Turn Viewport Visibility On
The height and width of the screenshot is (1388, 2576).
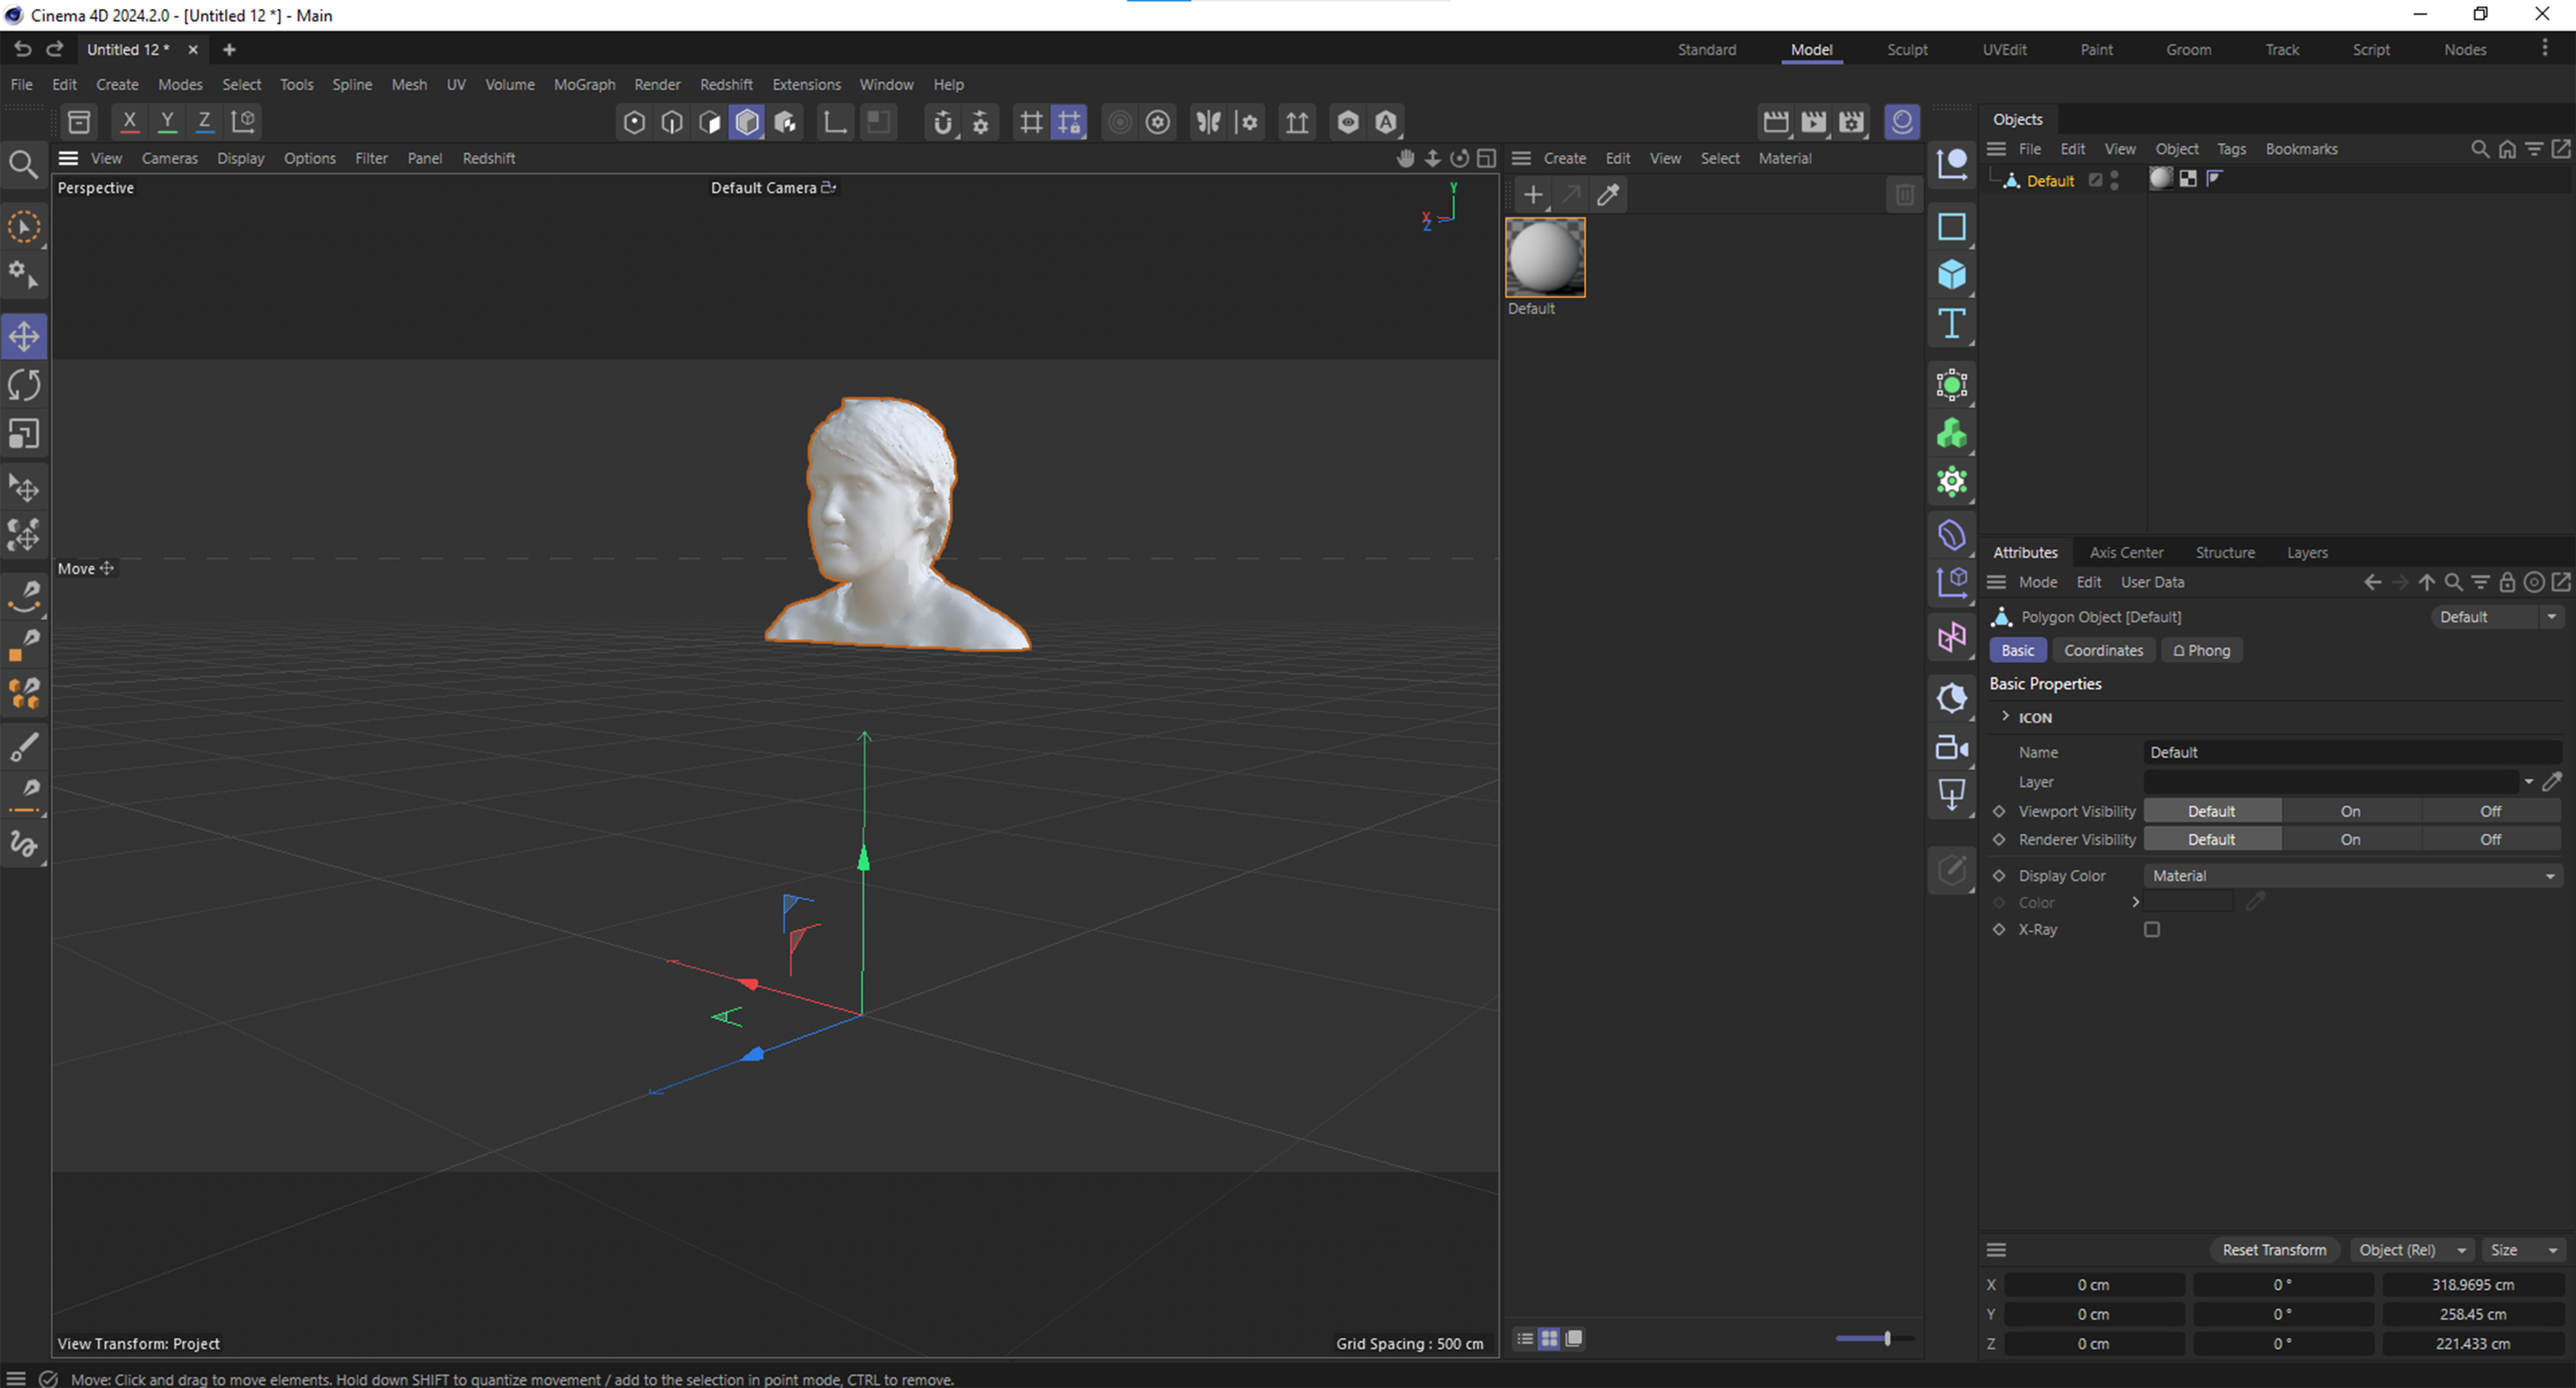click(2350, 810)
